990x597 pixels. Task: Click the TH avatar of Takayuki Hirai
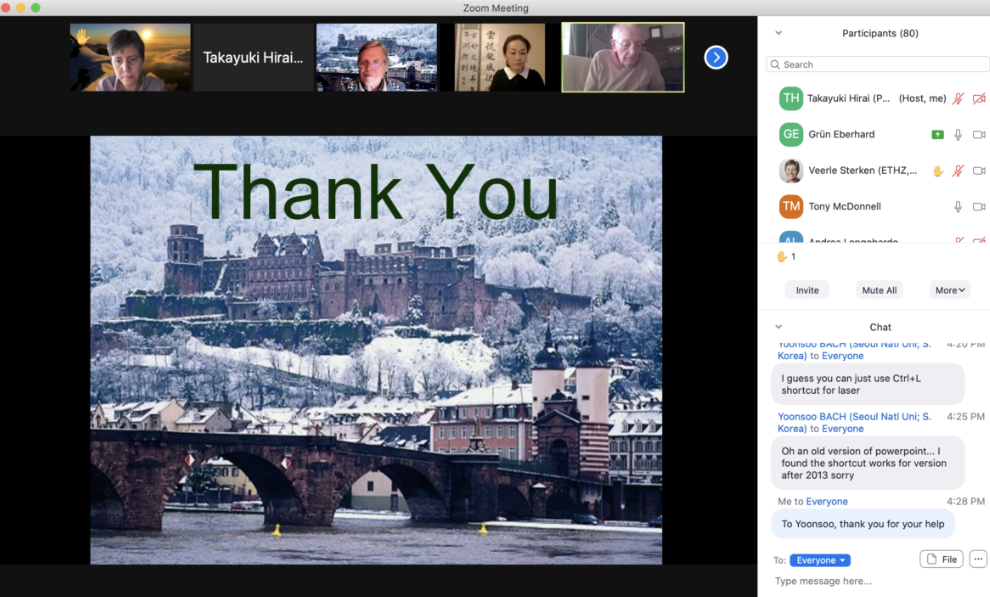click(x=791, y=98)
